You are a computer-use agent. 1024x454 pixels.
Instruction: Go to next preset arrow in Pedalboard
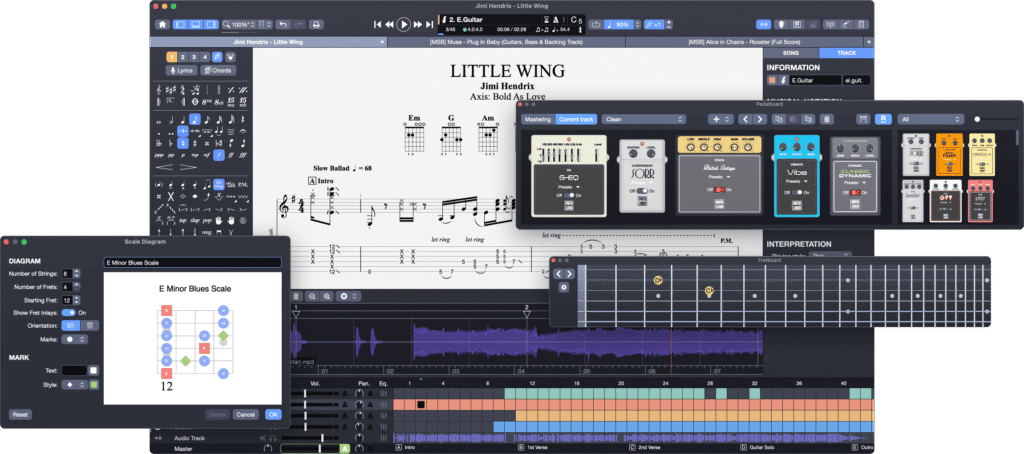point(760,120)
